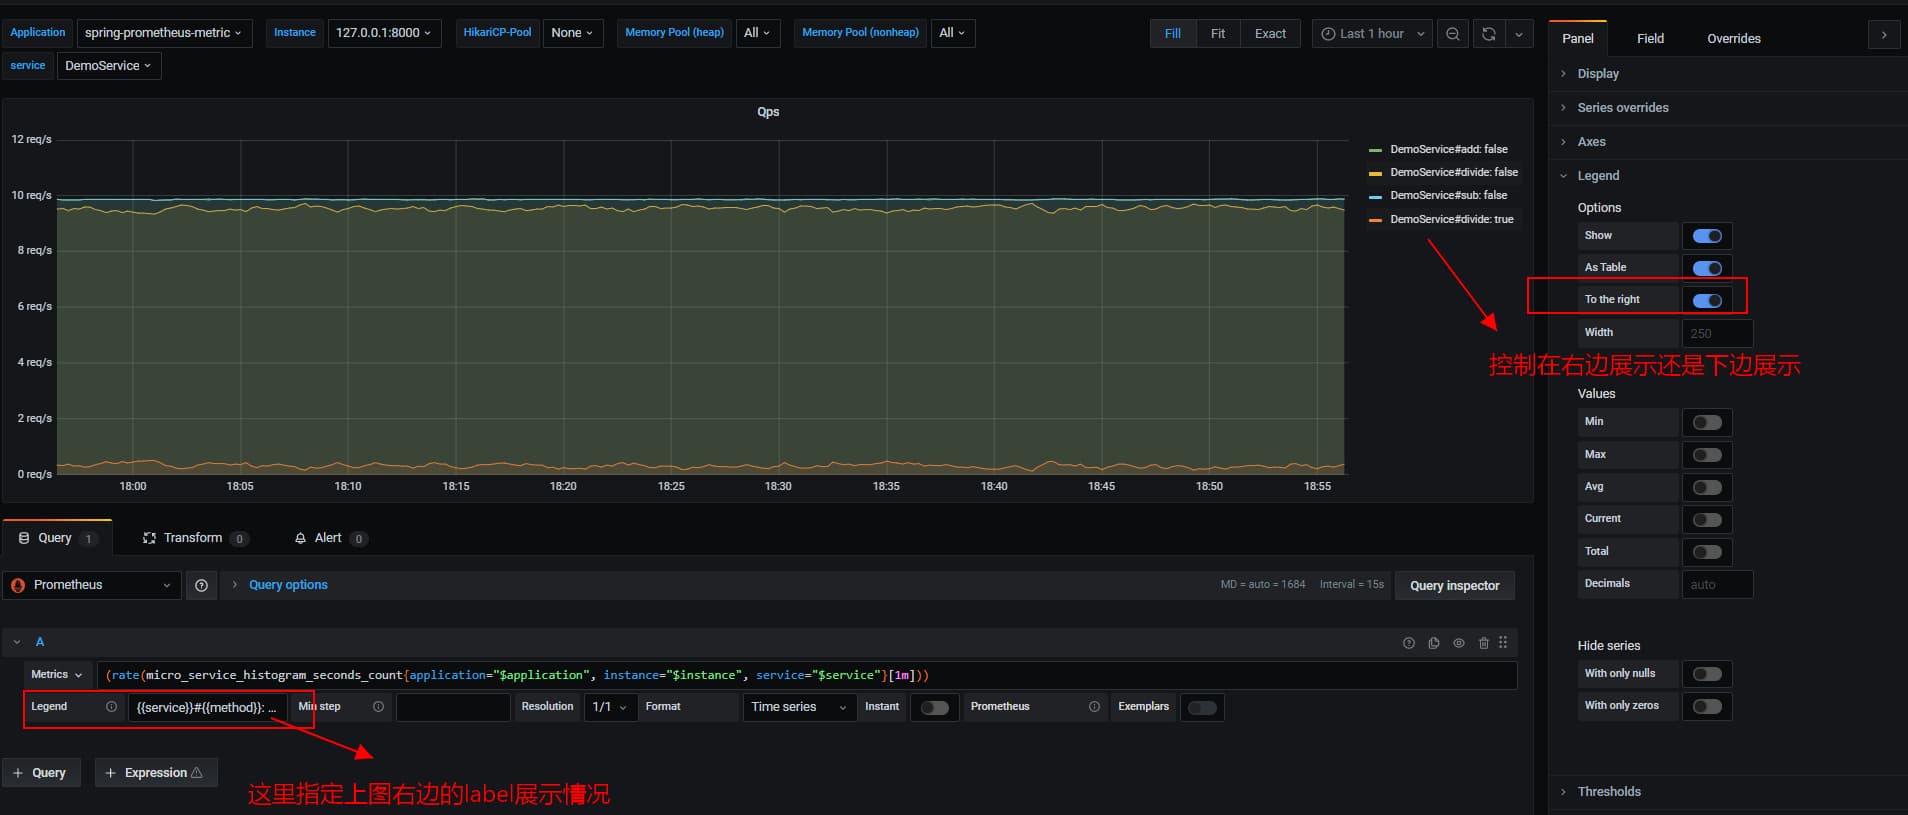The image size is (1908, 815).
Task: Click the Expression button
Action: pos(156,773)
